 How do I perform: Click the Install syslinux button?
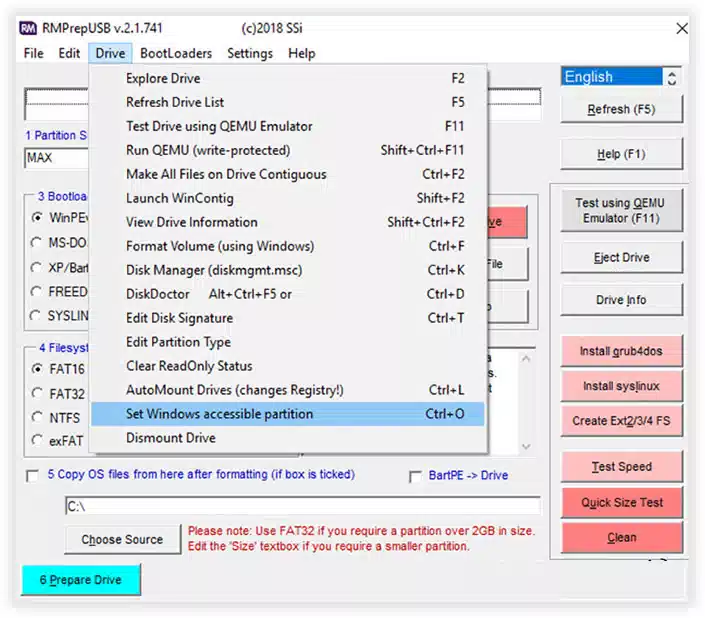coord(621,386)
